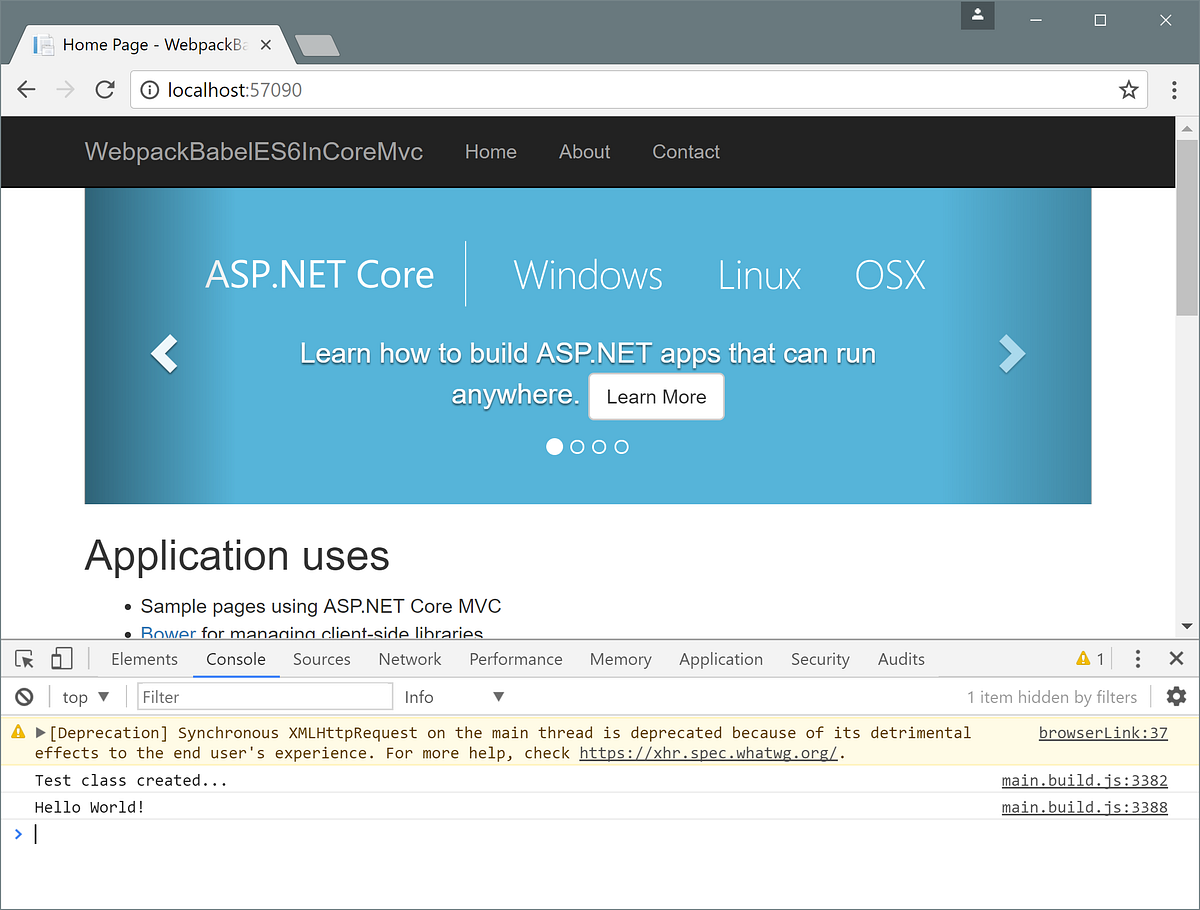Open the main.build.js:3388 source link
Viewport: 1200px width, 910px height.
(x=1084, y=807)
